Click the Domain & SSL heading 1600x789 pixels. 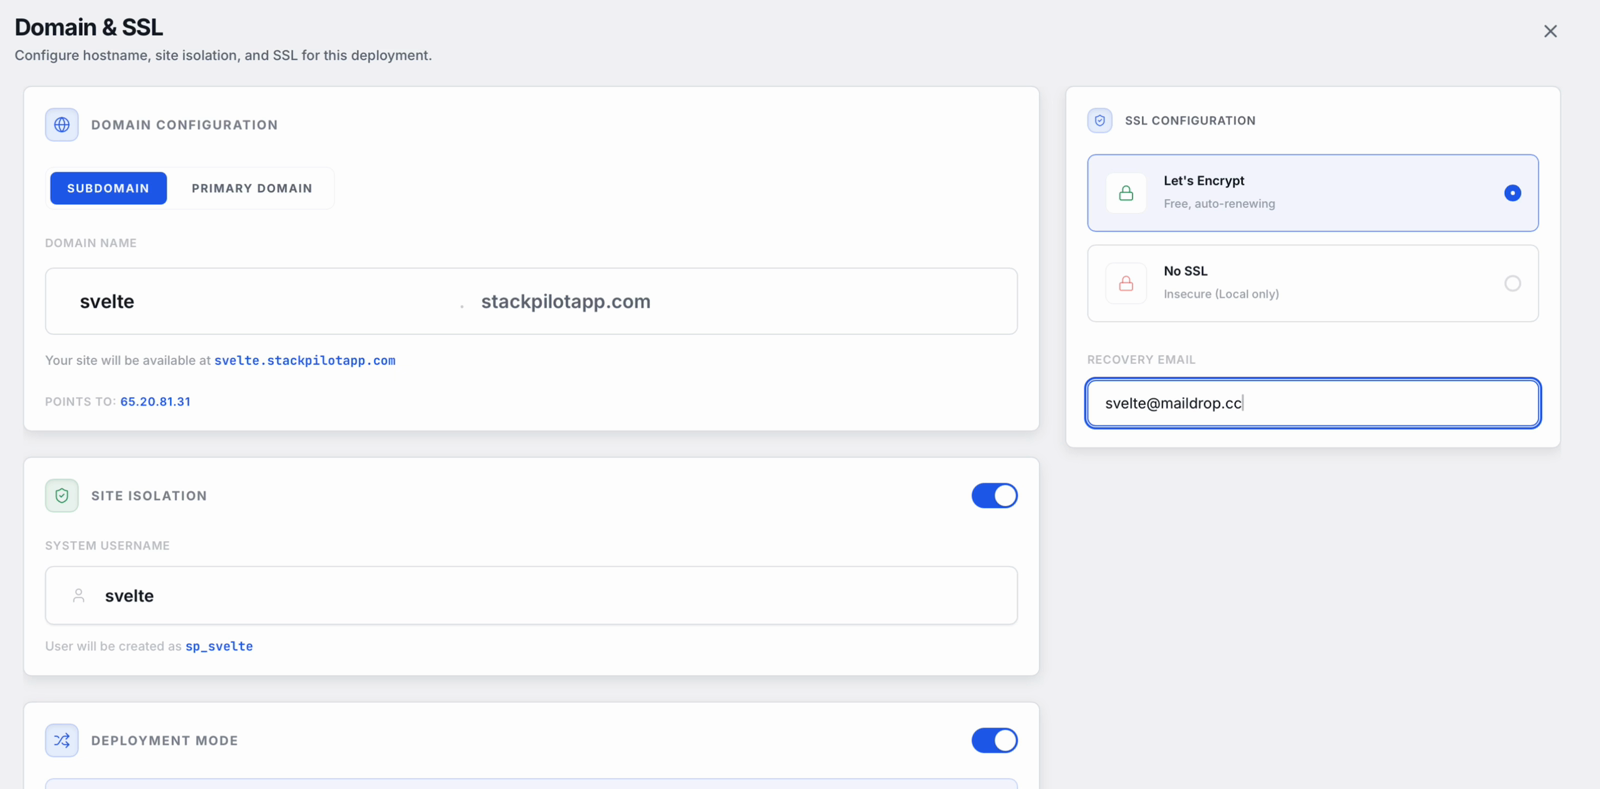[89, 27]
